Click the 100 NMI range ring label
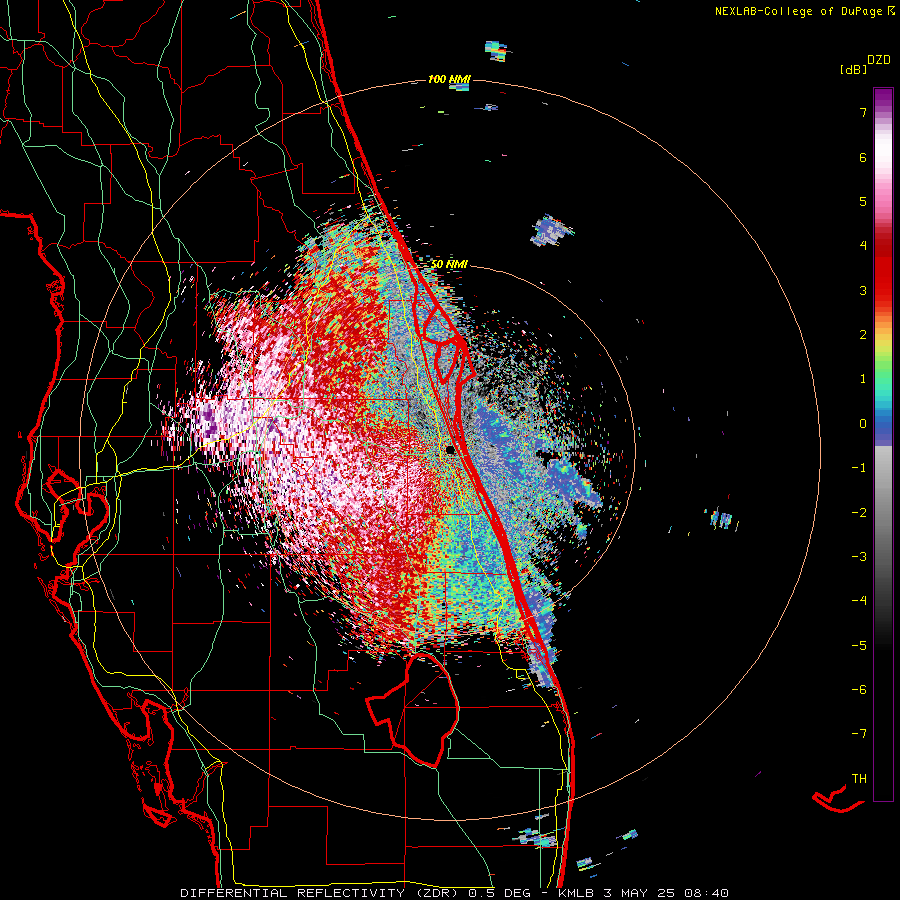Screen dimensions: 900x900 coord(449,79)
